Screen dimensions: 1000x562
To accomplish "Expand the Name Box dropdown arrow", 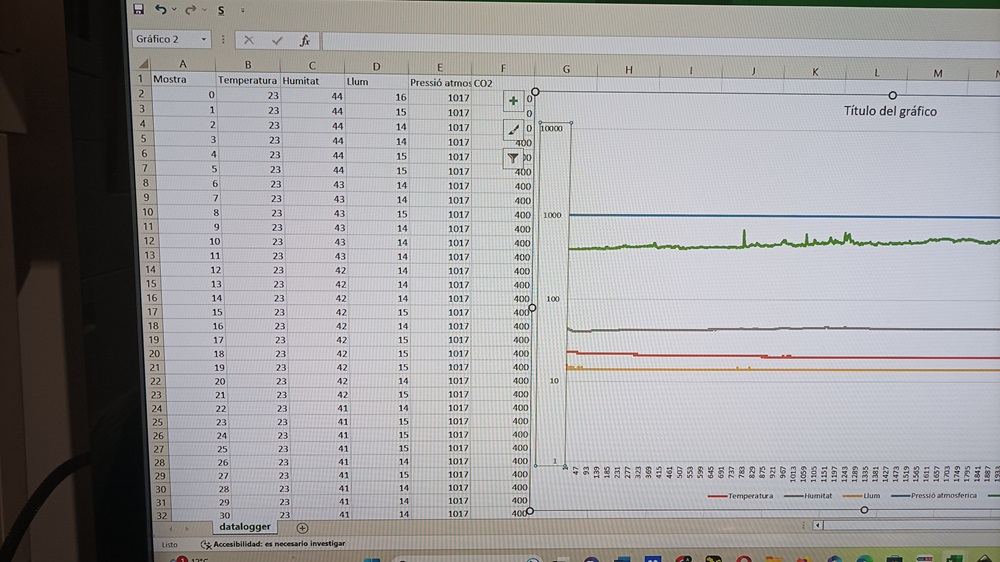I will (x=204, y=40).
